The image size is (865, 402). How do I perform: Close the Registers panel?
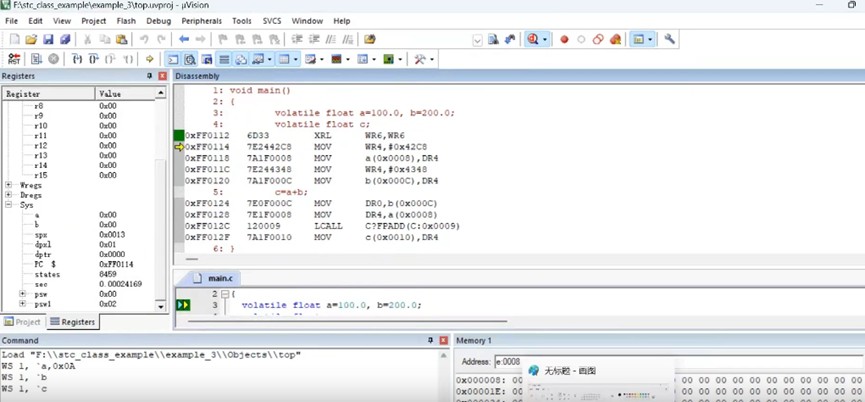pos(163,76)
